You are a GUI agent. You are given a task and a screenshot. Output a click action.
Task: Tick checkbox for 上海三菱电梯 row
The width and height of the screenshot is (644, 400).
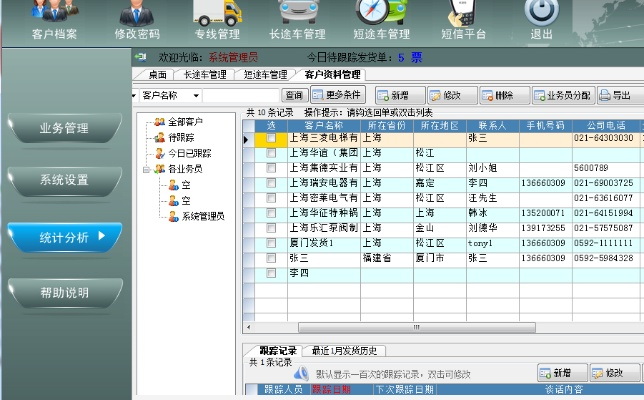271,139
